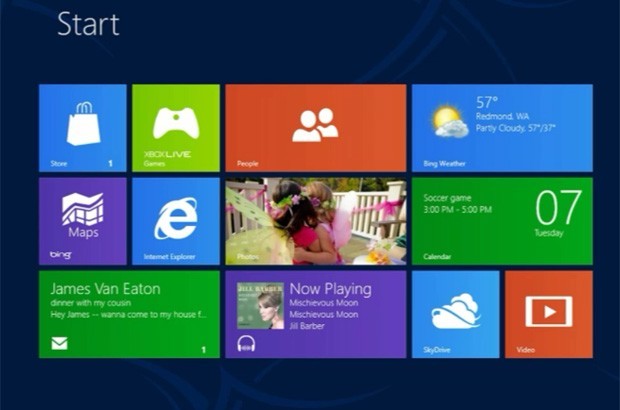620x410 pixels.
Task: Click the 'Bing Weather' label
Action: tap(444, 163)
